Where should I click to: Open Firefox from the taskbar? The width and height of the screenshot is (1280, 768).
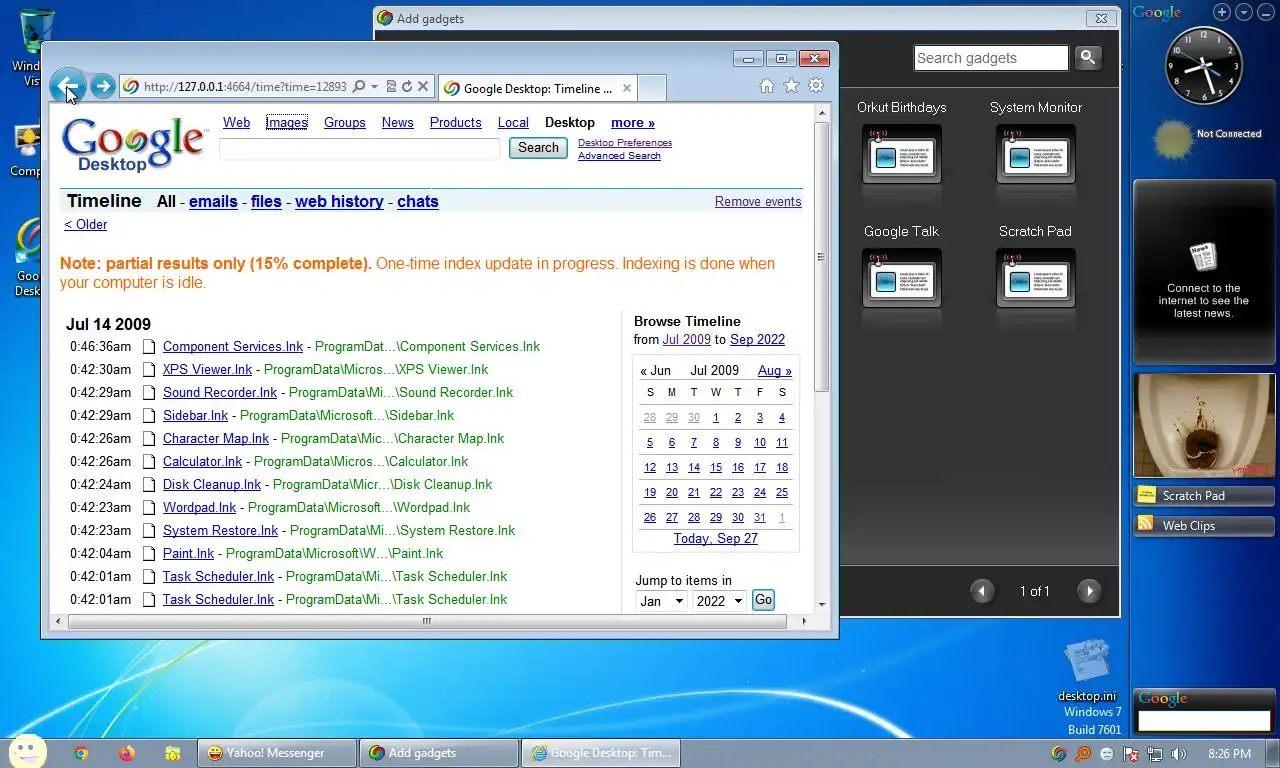(x=127, y=753)
